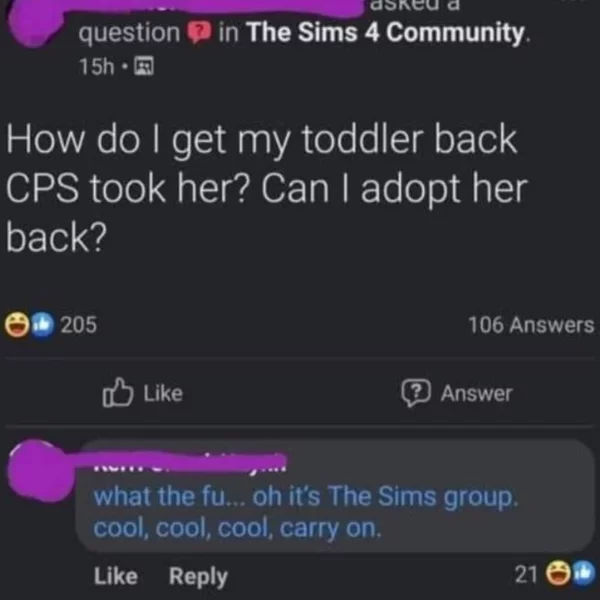The width and height of the screenshot is (600, 600).
Task: Open the 106 Answers list
Action: pyautogui.click(x=531, y=325)
